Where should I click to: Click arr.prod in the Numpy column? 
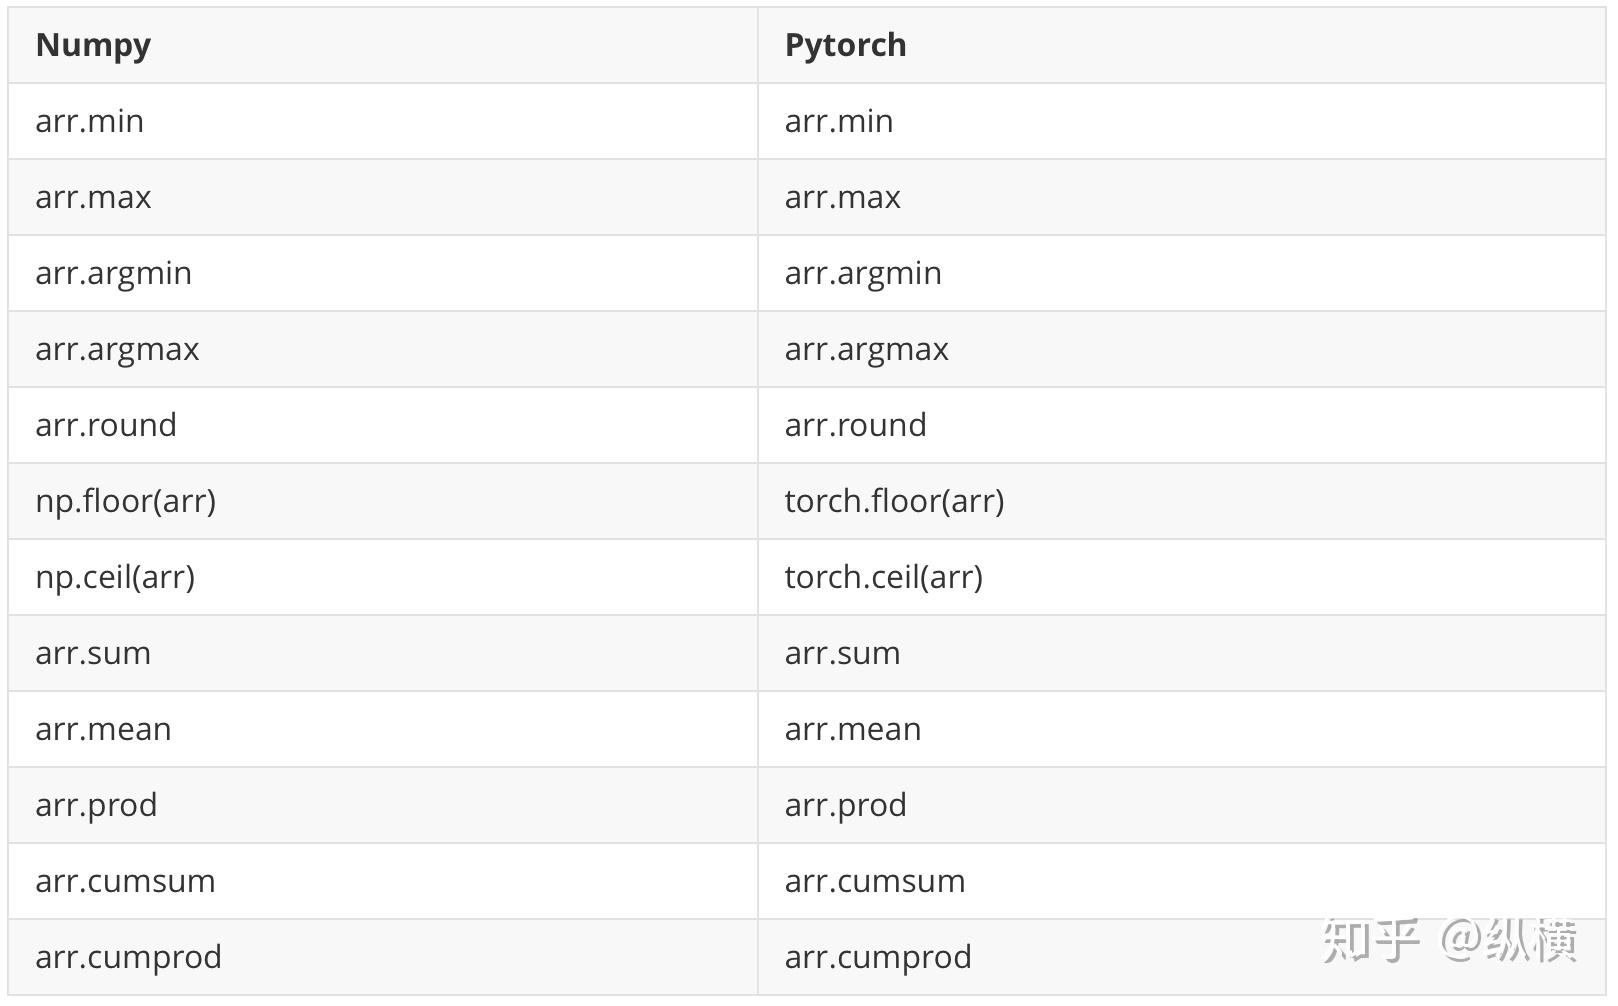(x=96, y=805)
